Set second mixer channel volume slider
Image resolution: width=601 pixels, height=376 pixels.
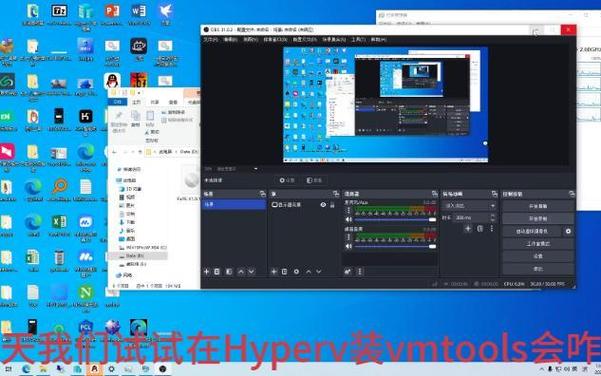[x=395, y=246]
